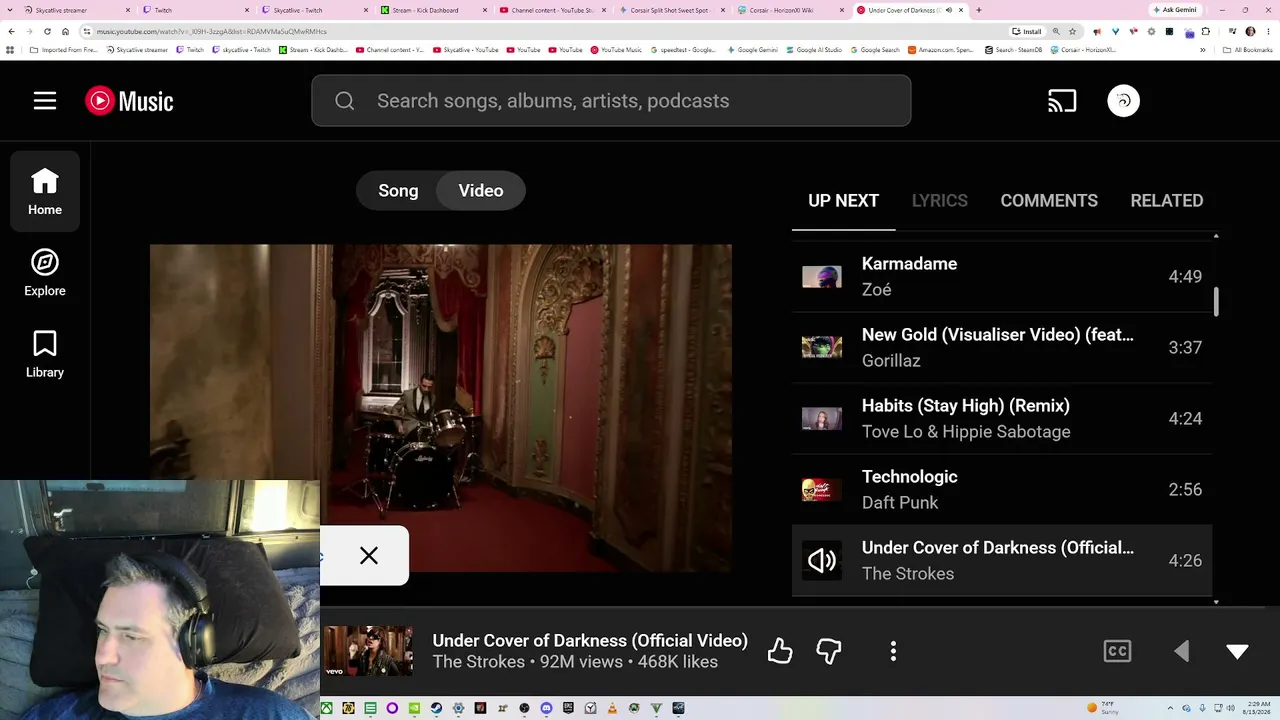Like the song with thumbs up
This screenshot has height=720, width=1280.
click(780, 652)
